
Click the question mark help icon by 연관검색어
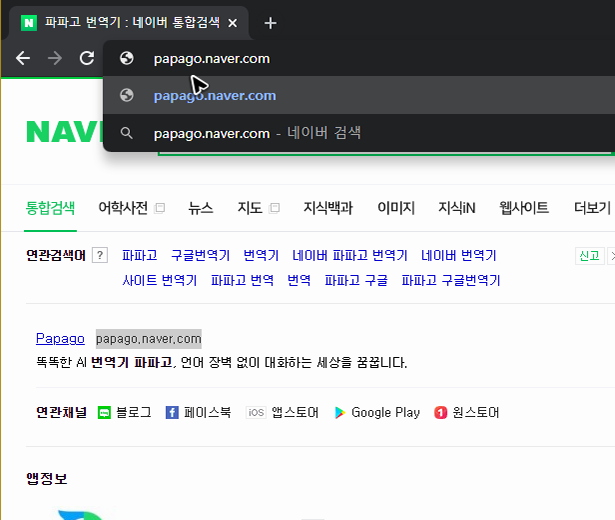[x=100, y=255]
